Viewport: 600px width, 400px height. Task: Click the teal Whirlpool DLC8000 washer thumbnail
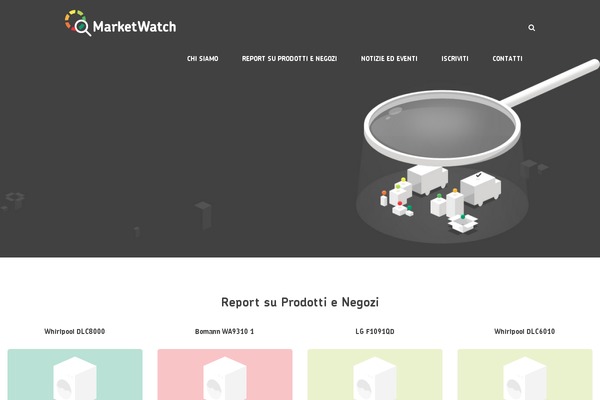tap(75, 374)
